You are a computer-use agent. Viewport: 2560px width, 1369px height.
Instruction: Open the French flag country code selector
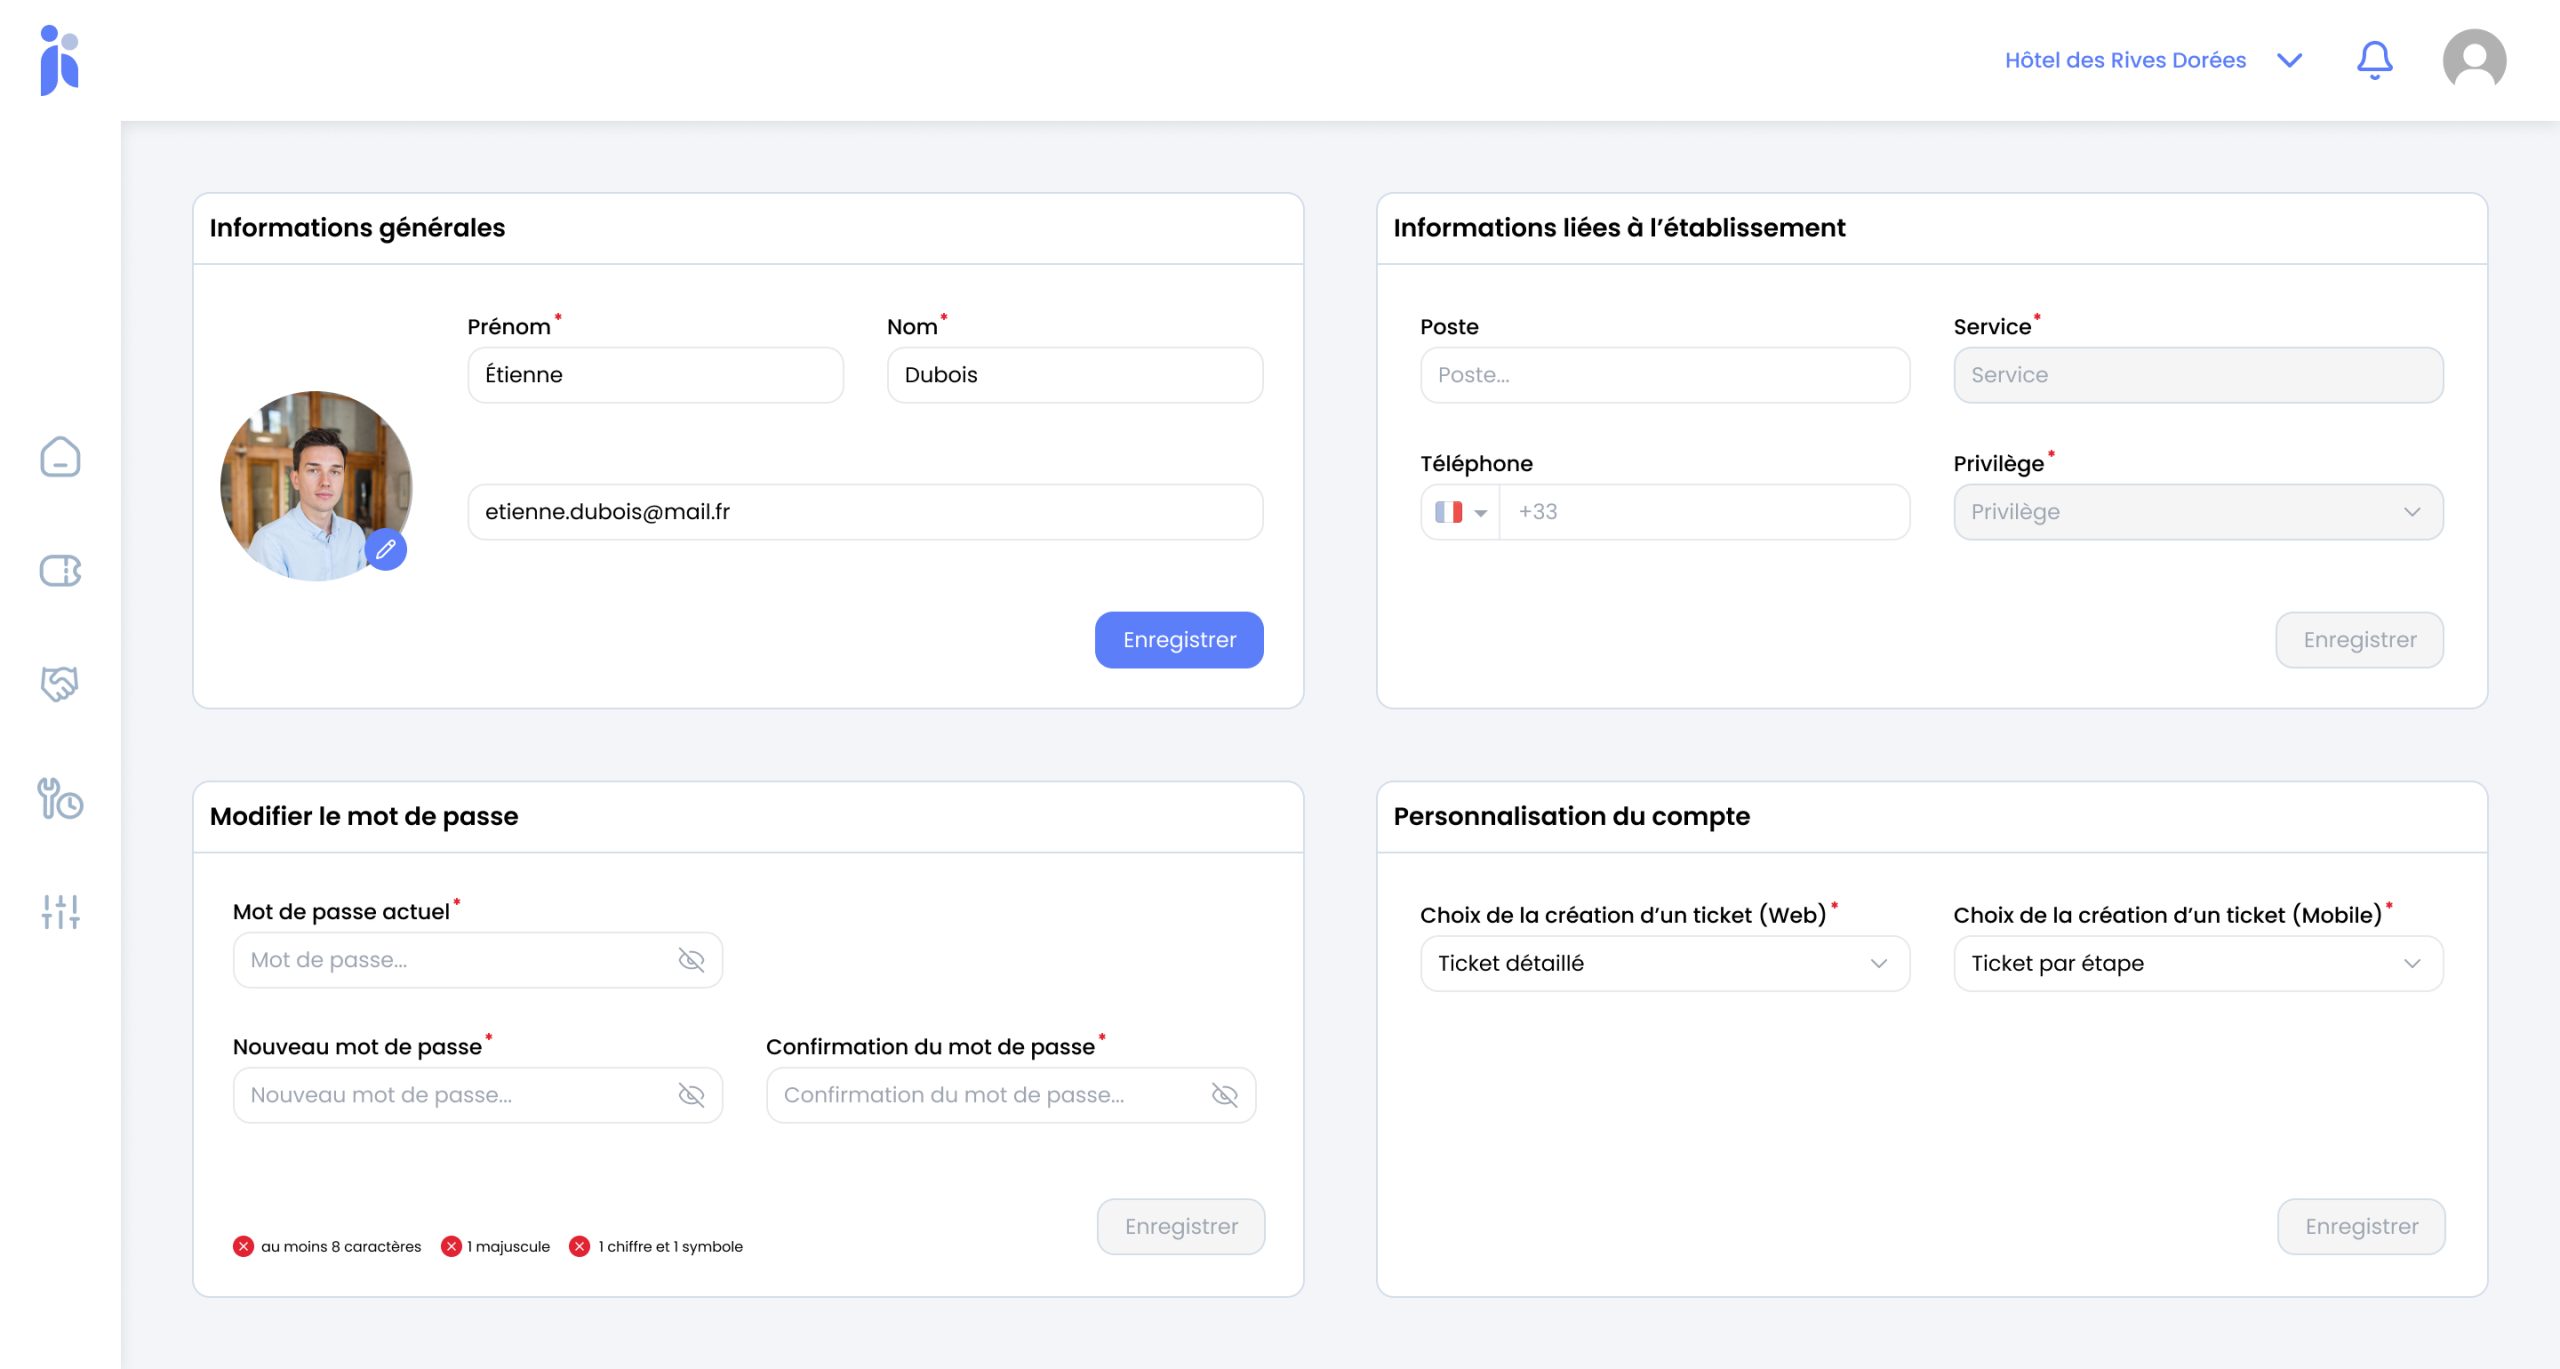tap(1460, 512)
